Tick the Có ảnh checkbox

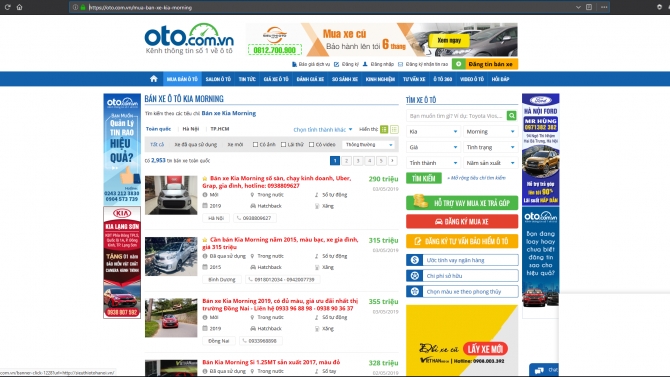click(x=256, y=144)
